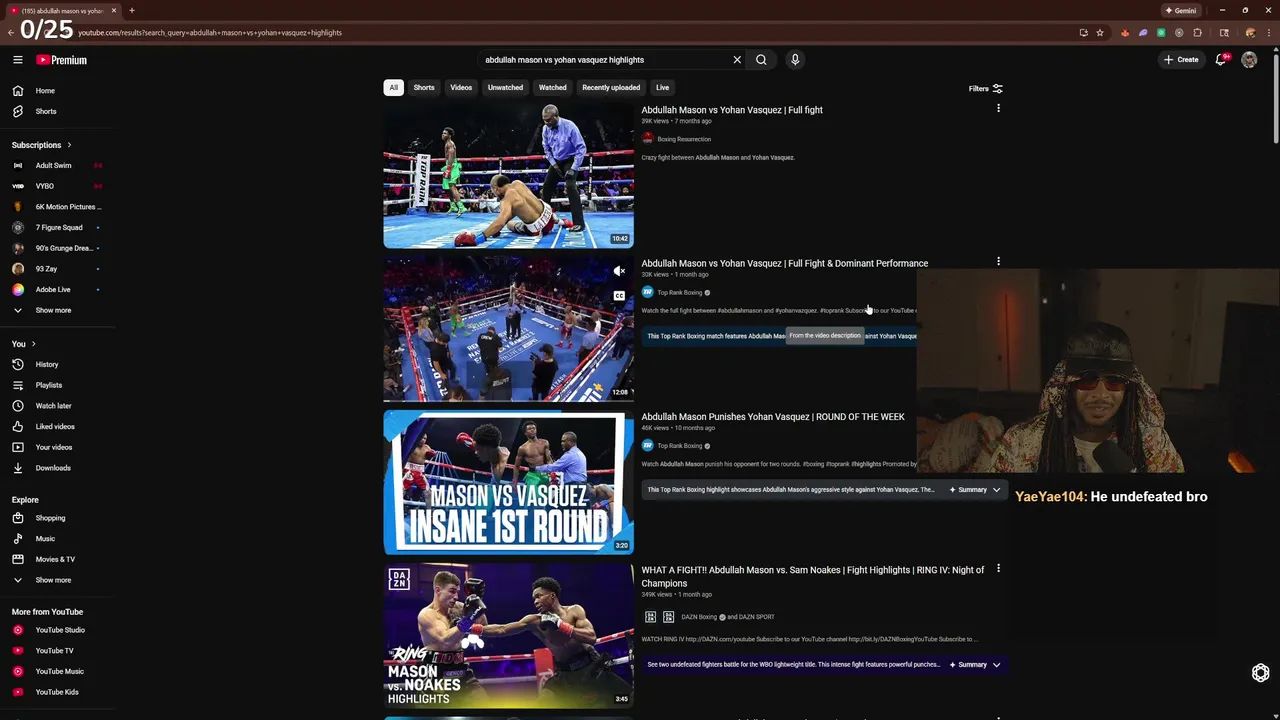Unmute the preview on second video
The width and height of the screenshot is (1280, 720).
tap(619, 271)
